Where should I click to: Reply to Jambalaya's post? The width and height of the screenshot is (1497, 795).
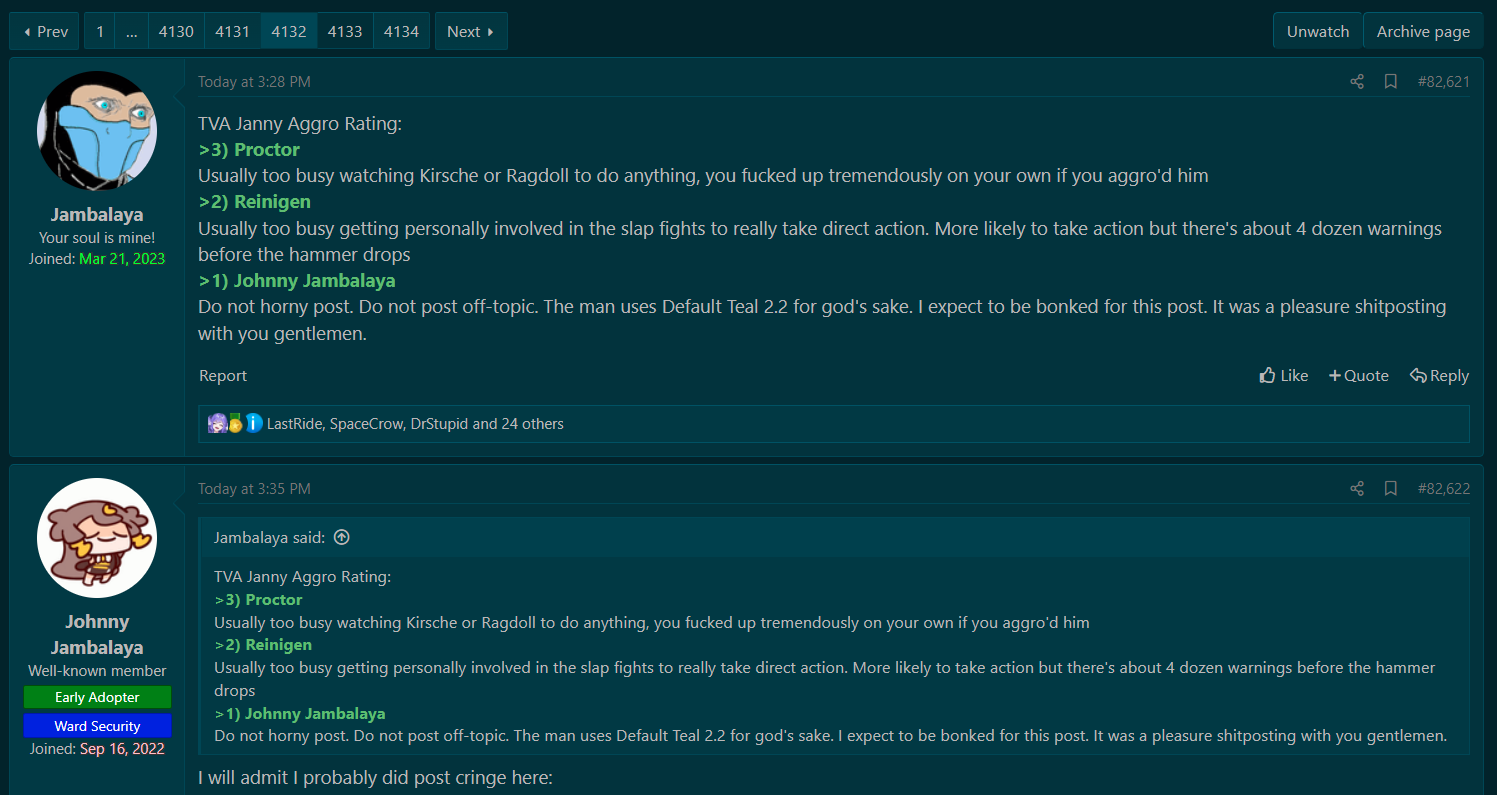1439,376
